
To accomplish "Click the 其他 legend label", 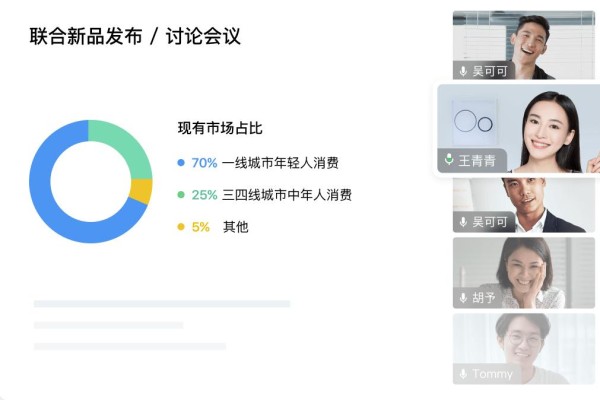I will (x=236, y=227).
